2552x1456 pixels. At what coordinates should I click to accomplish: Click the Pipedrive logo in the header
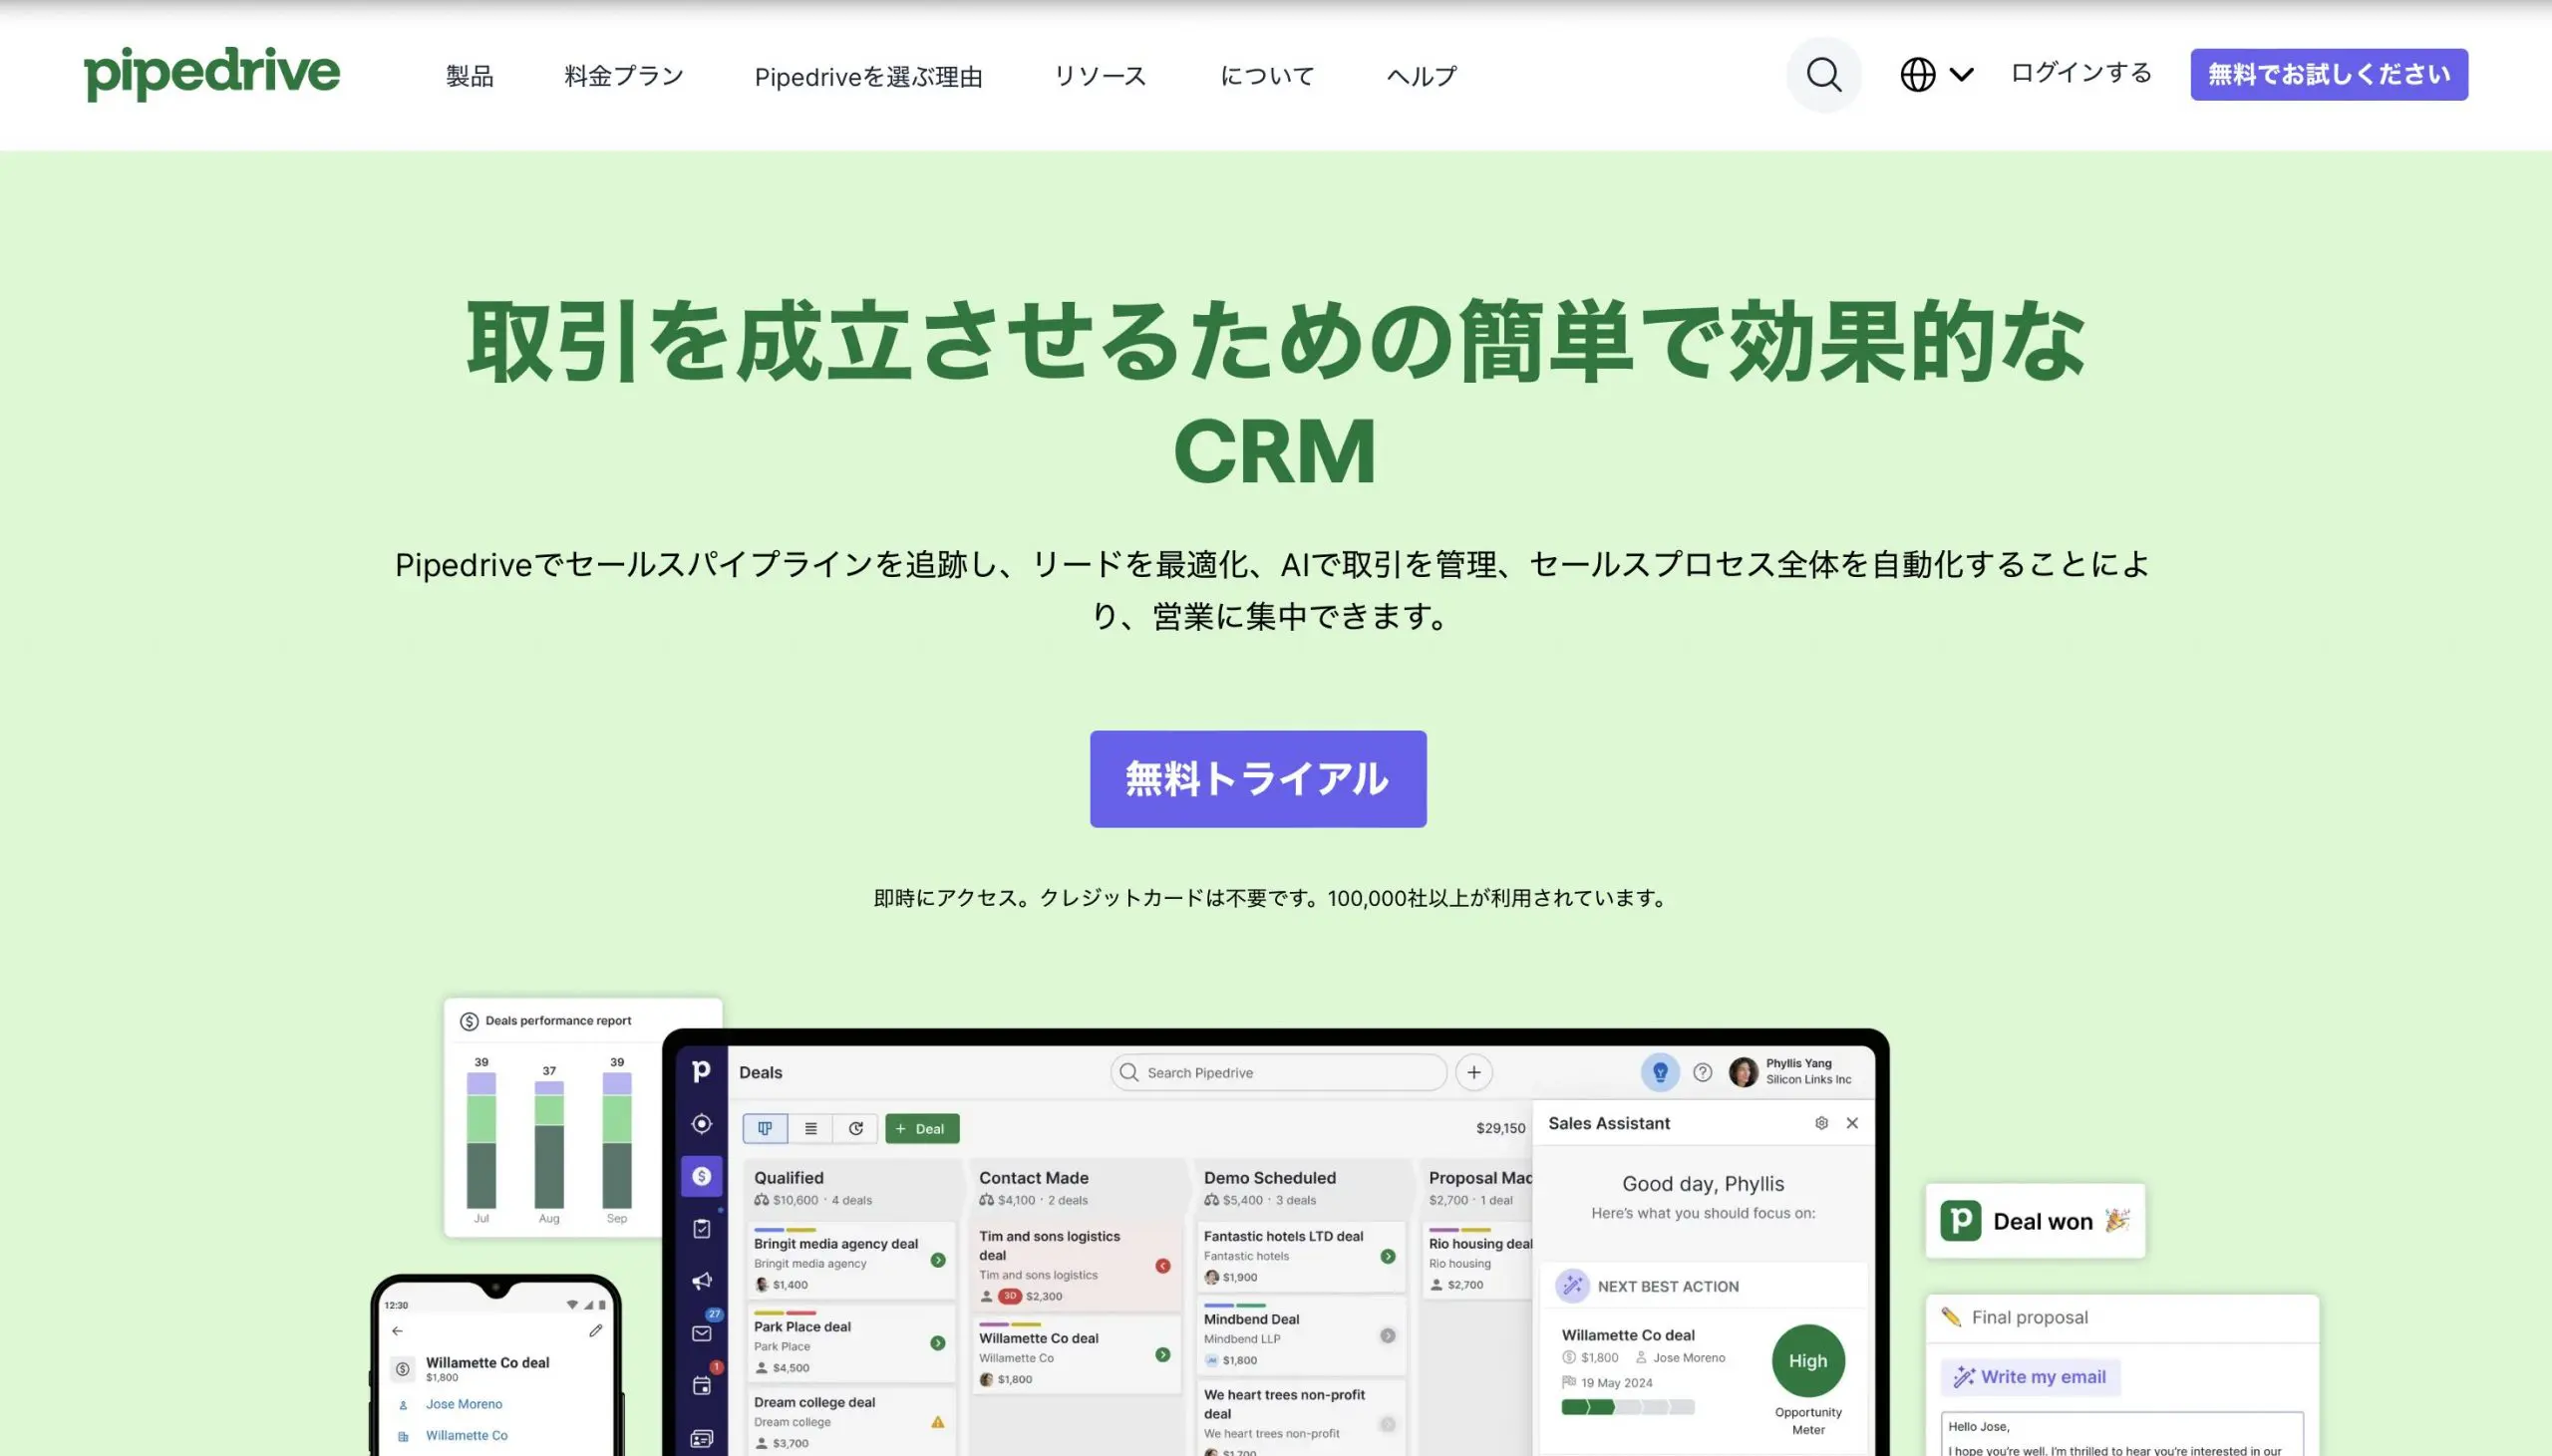tap(210, 74)
